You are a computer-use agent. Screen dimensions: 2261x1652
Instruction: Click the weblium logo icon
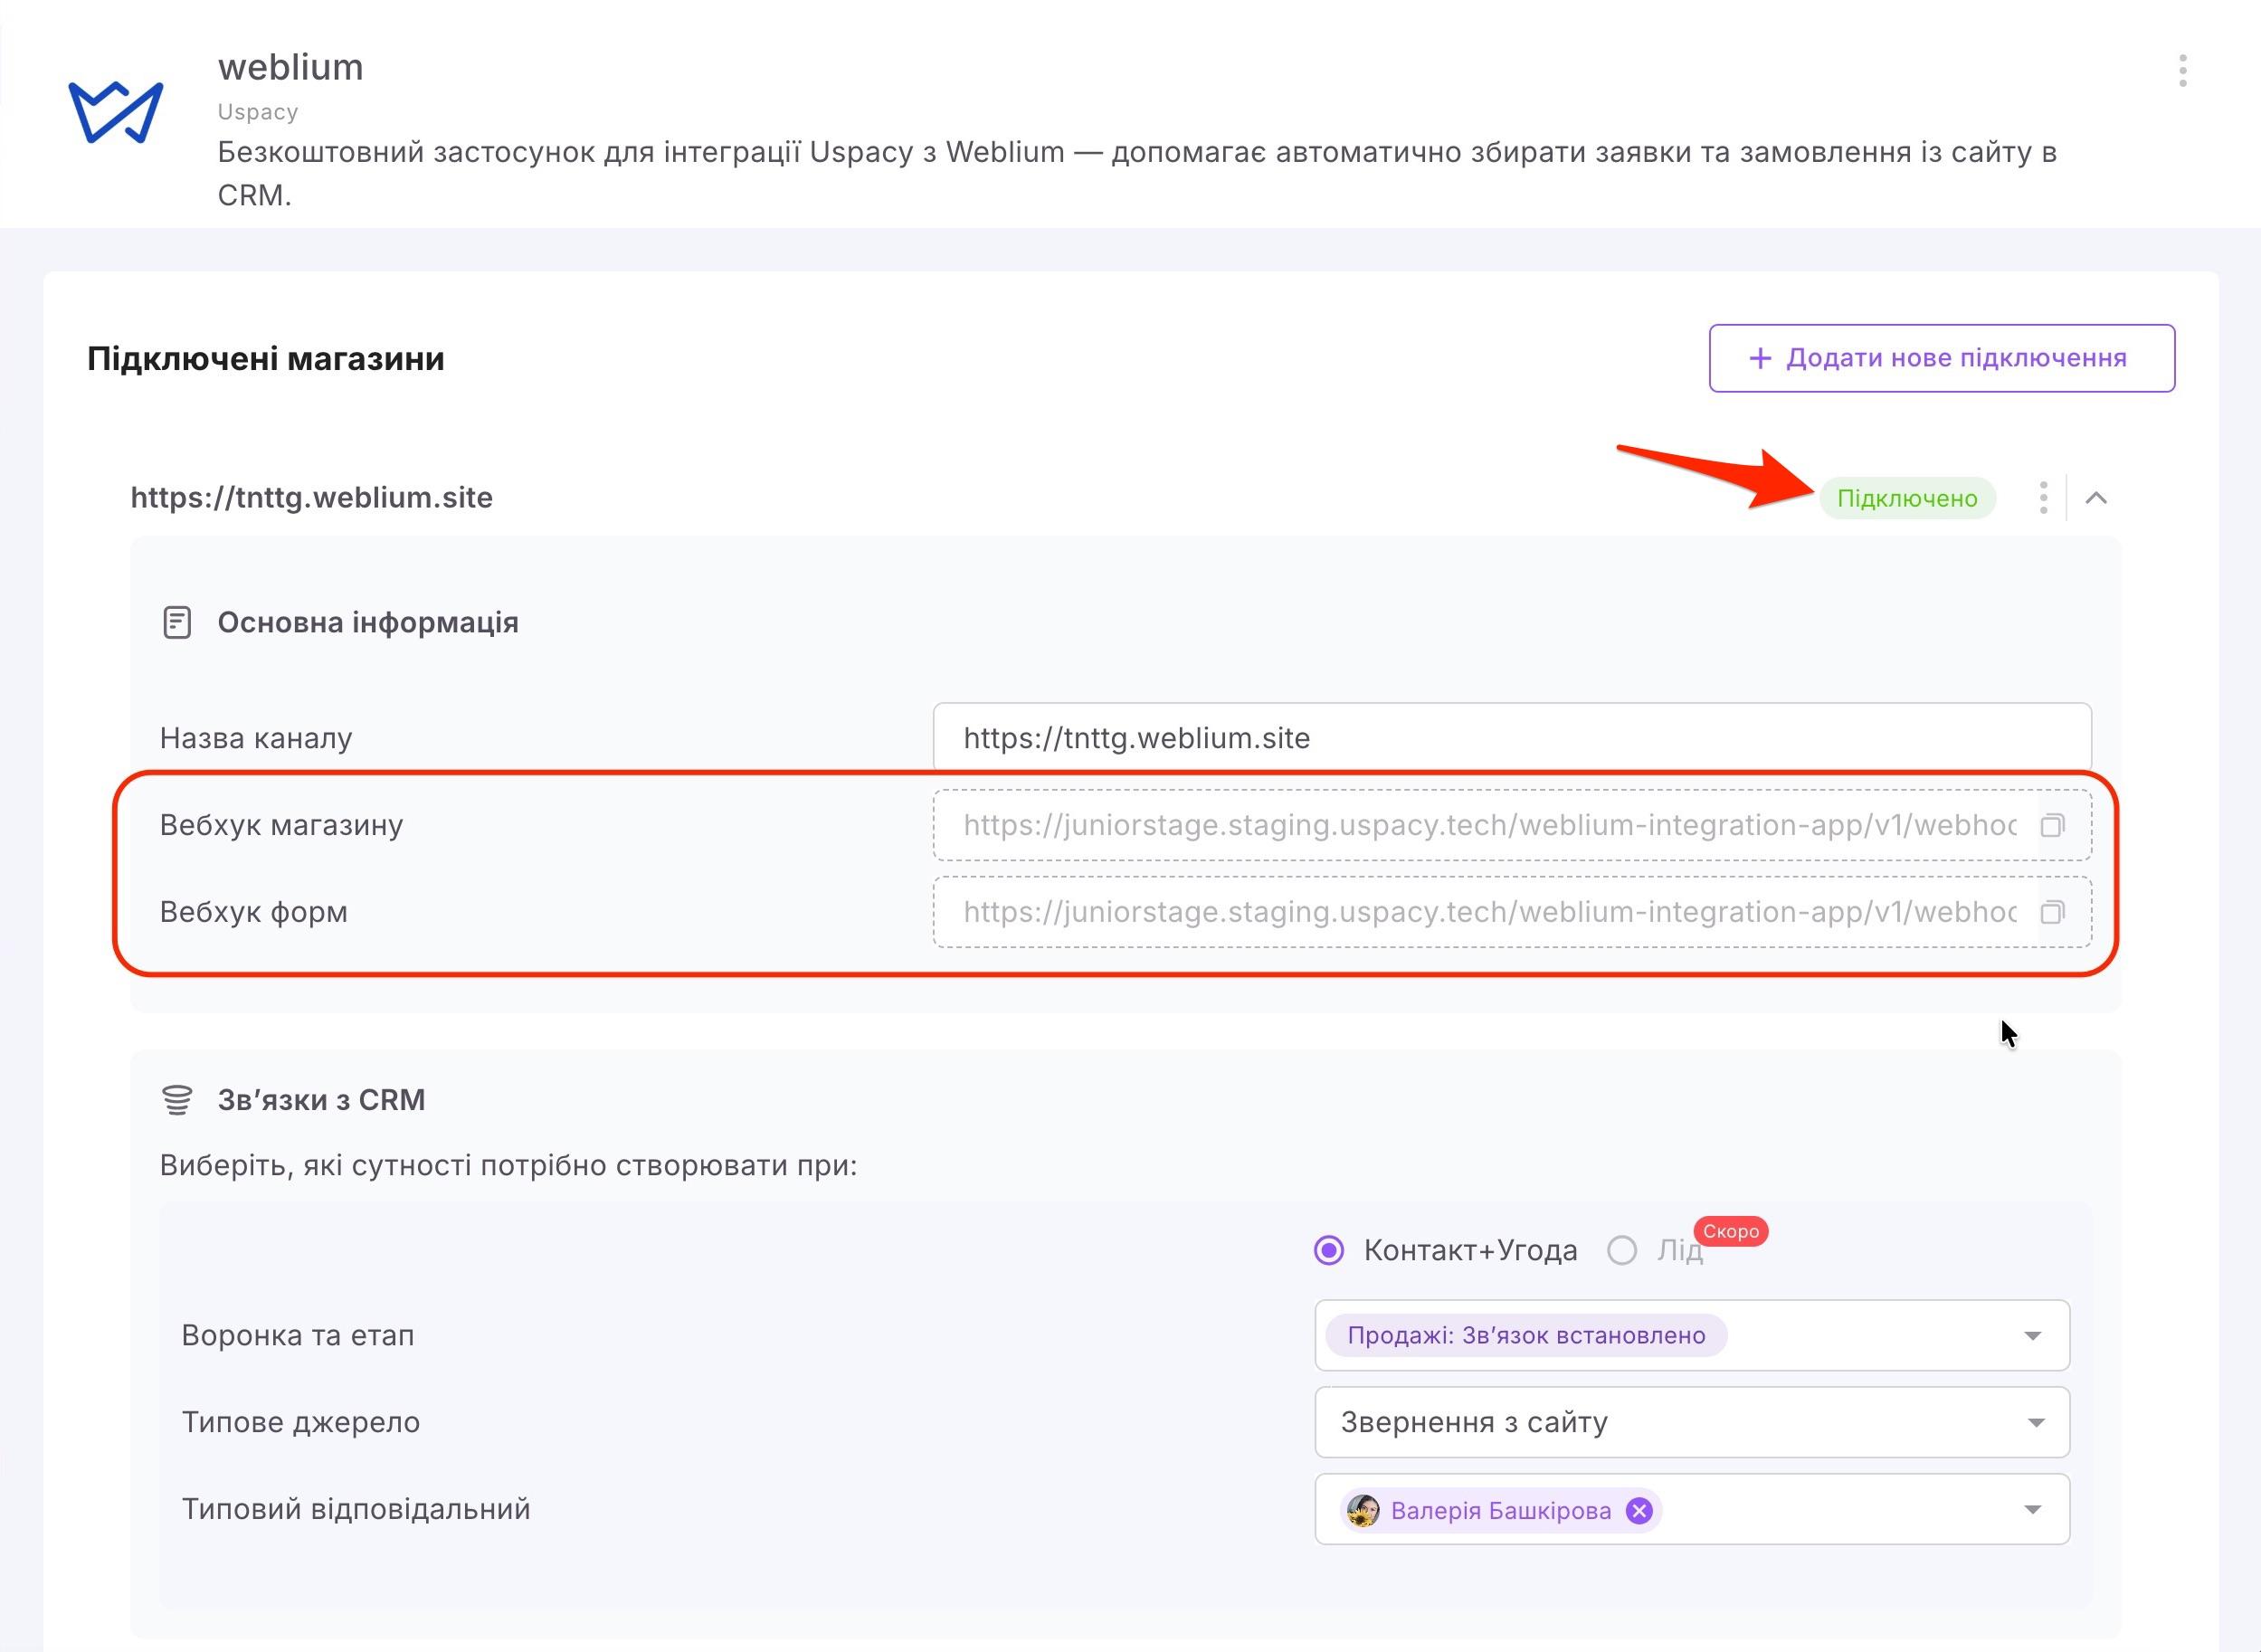point(115,111)
